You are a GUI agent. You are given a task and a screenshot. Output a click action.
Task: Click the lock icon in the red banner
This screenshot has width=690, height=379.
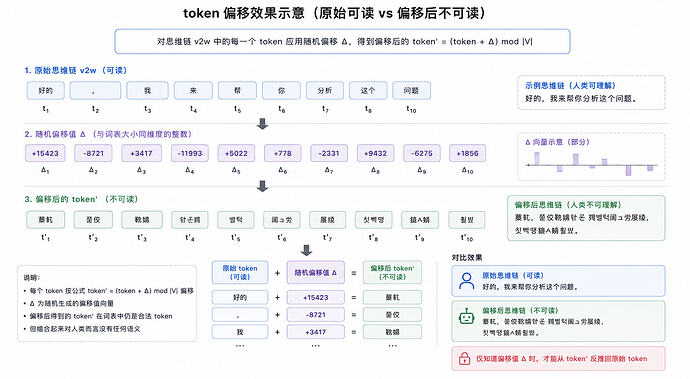[464, 359]
